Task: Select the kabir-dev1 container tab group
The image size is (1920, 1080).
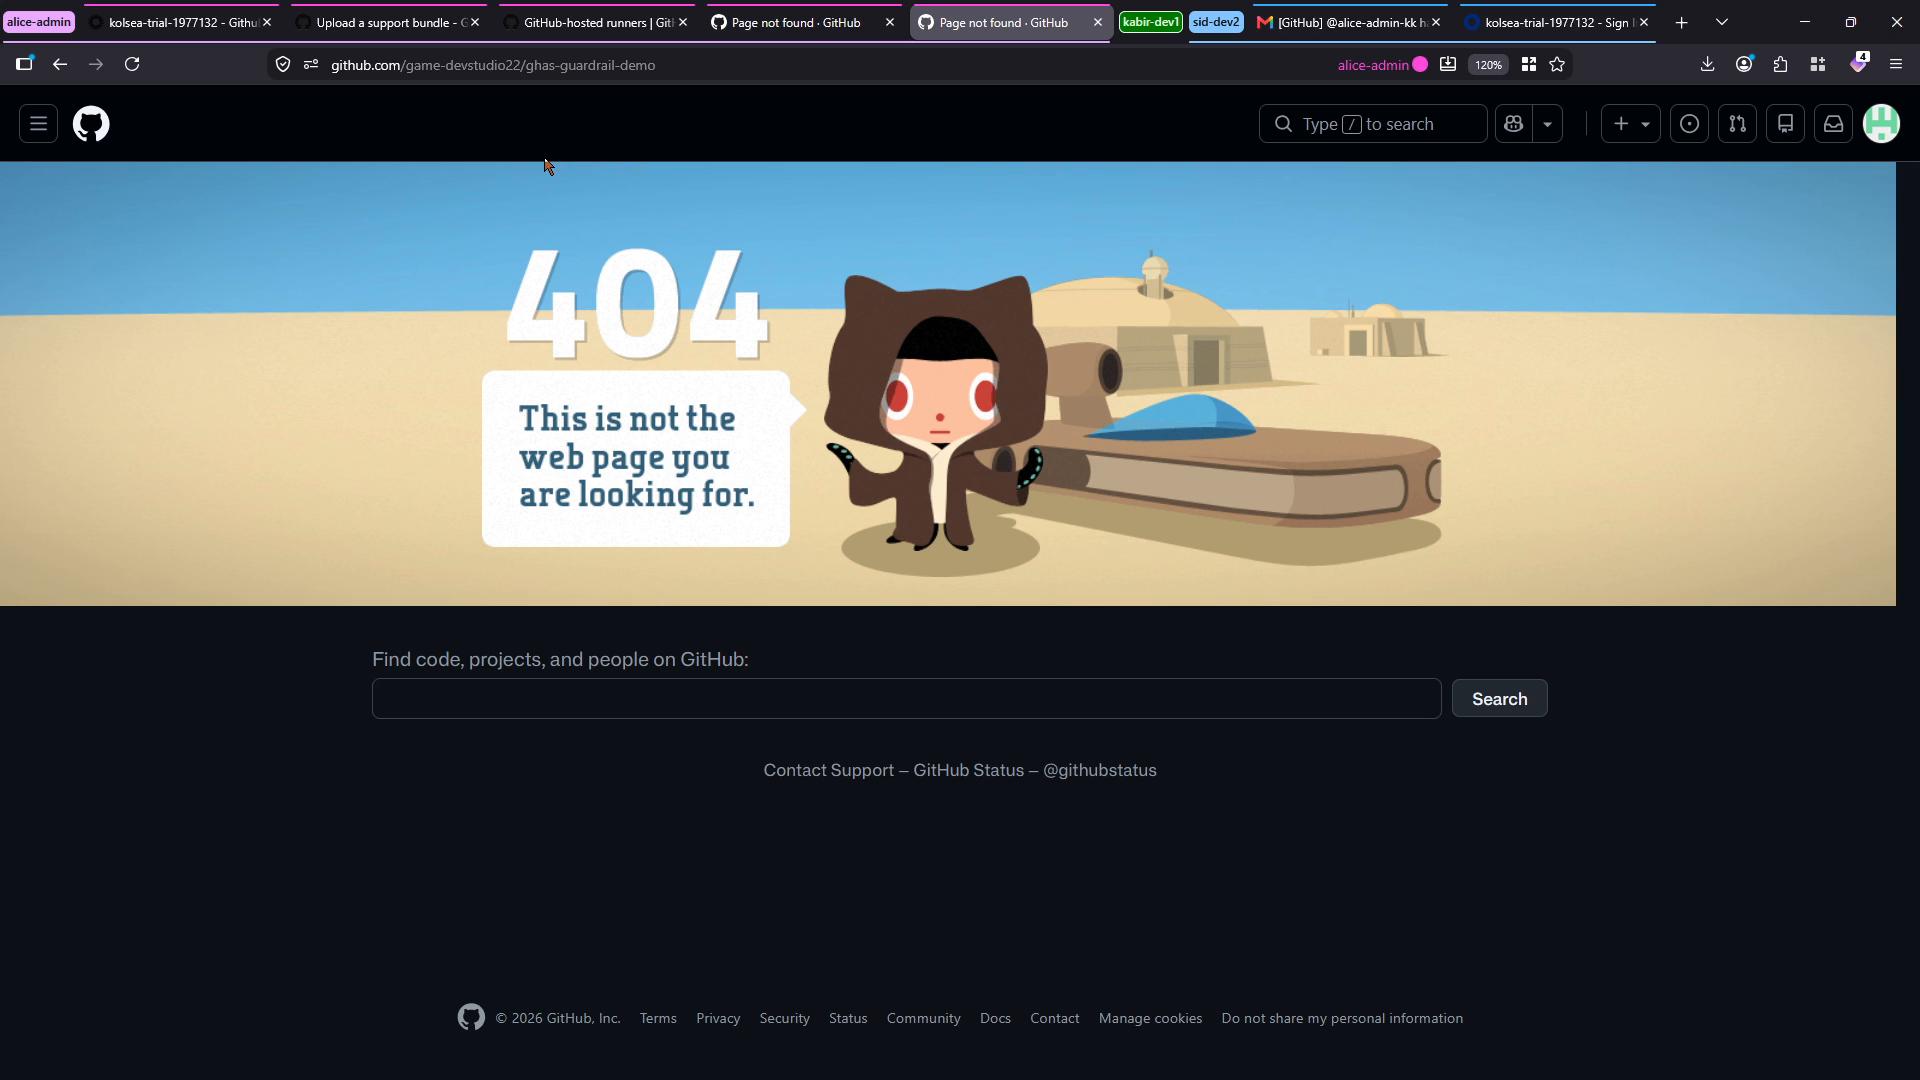Action: point(1150,22)
